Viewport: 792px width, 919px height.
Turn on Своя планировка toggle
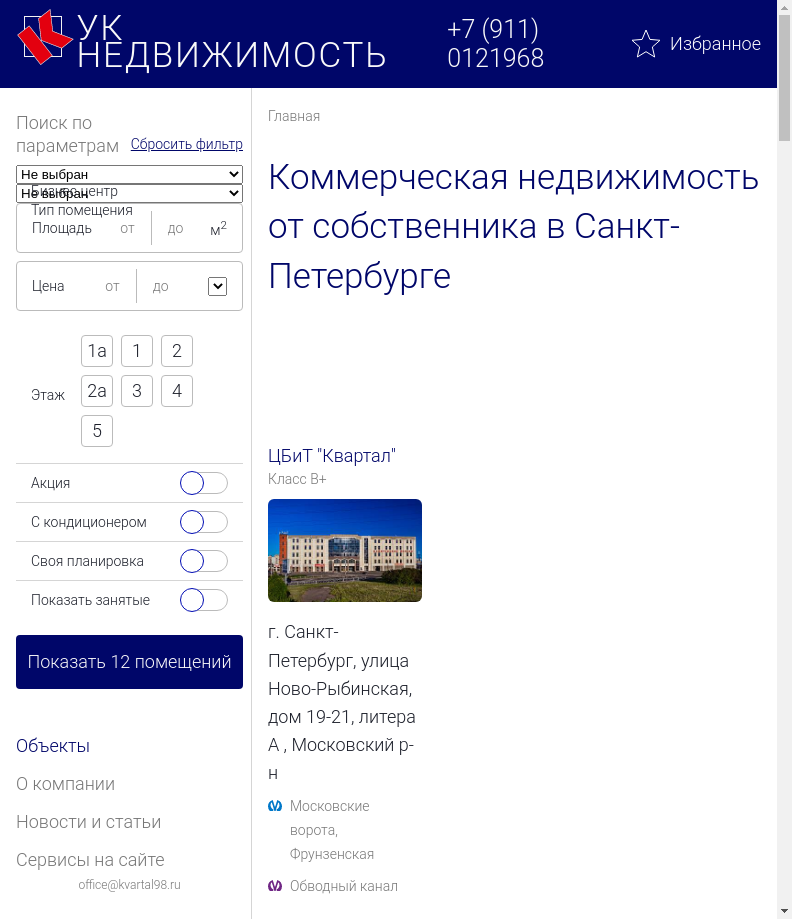click(x=203, y=561)
